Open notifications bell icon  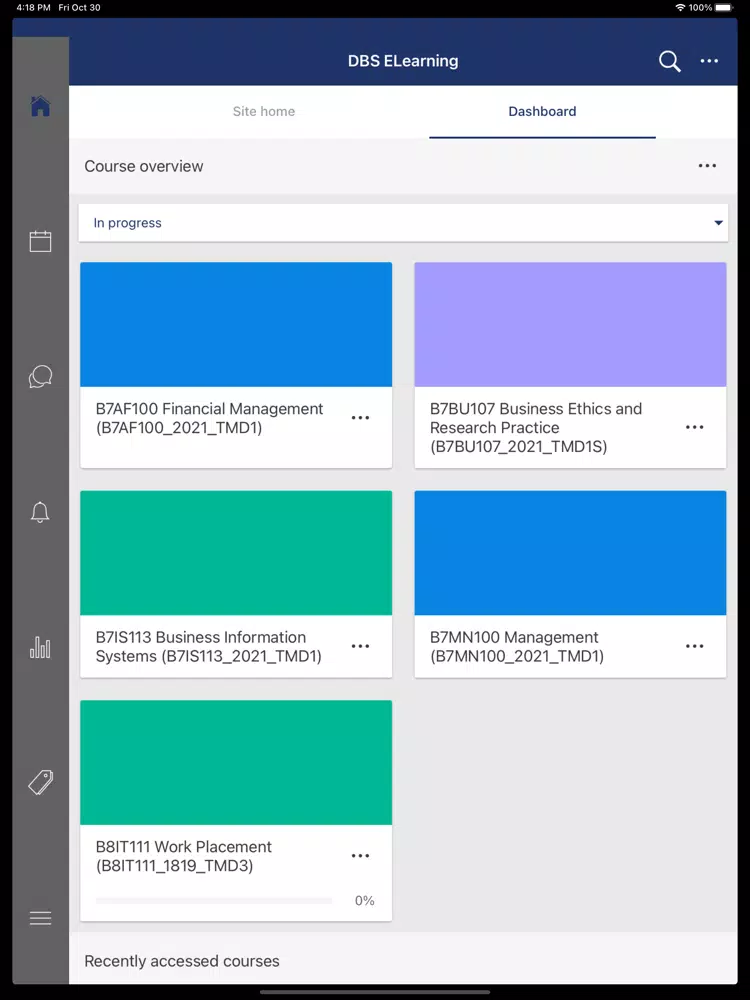tap(40, 512)
